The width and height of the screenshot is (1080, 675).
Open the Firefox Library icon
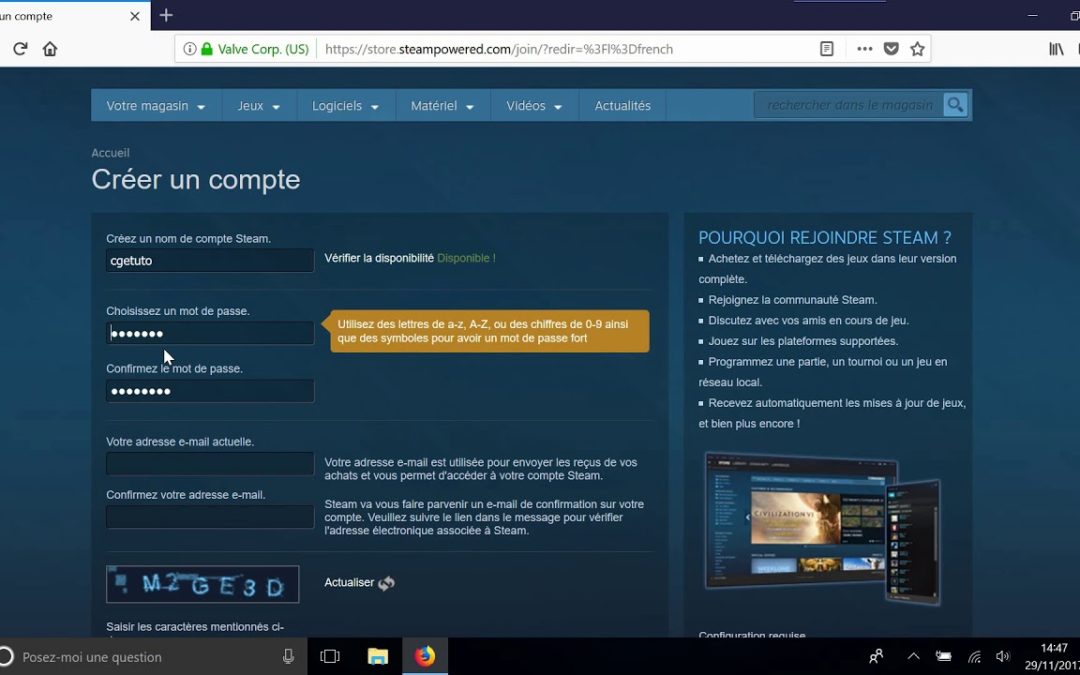click(x=1057, y=48)
